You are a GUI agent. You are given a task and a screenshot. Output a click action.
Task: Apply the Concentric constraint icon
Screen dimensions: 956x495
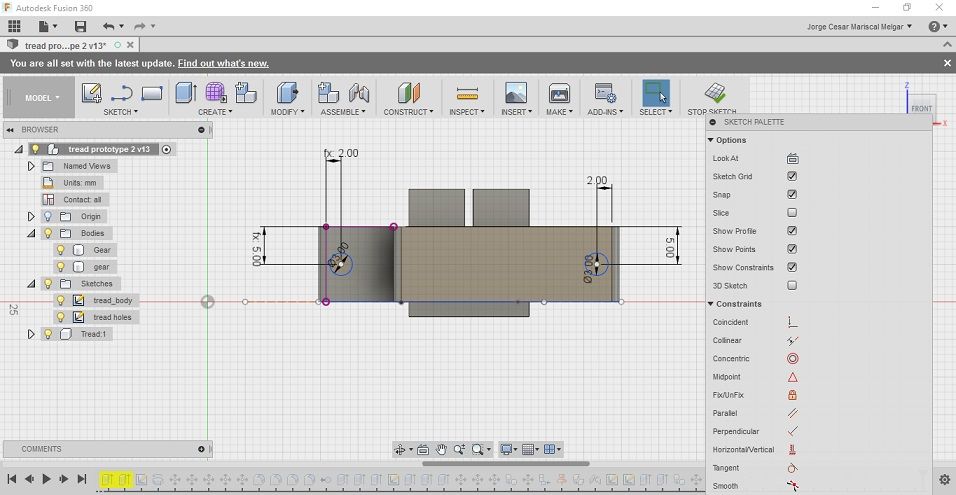(x=793, y=359)
